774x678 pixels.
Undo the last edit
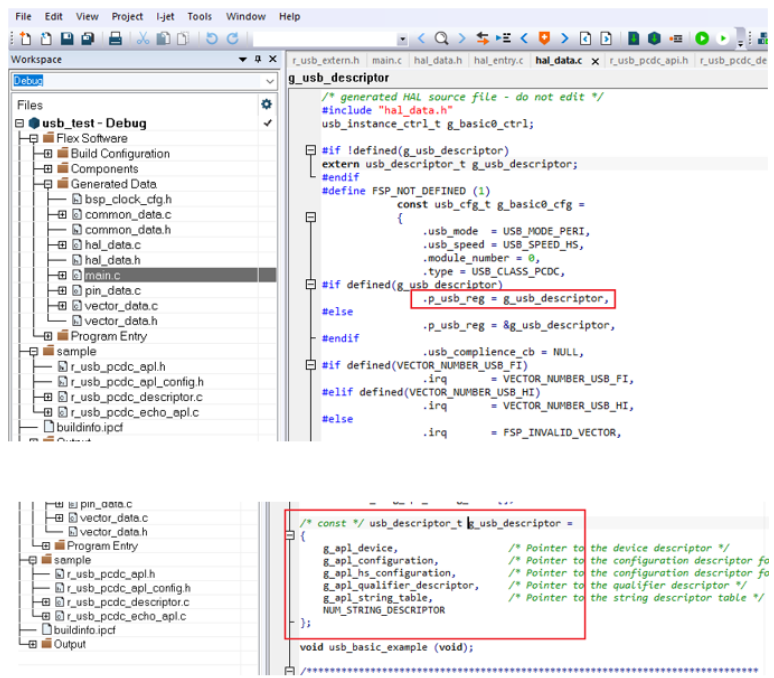pyautogui.click(x=211, y=38)
